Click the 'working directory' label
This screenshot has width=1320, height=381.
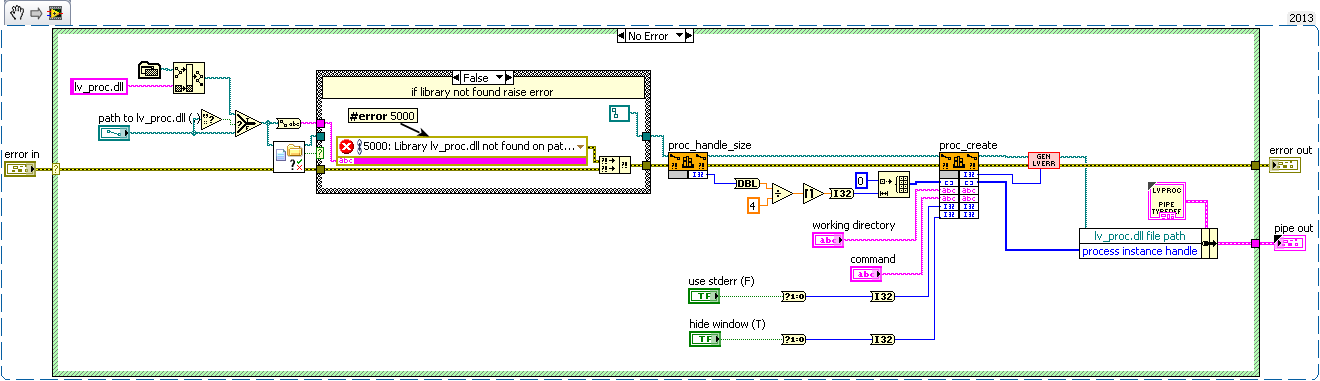tap(853, 225)
